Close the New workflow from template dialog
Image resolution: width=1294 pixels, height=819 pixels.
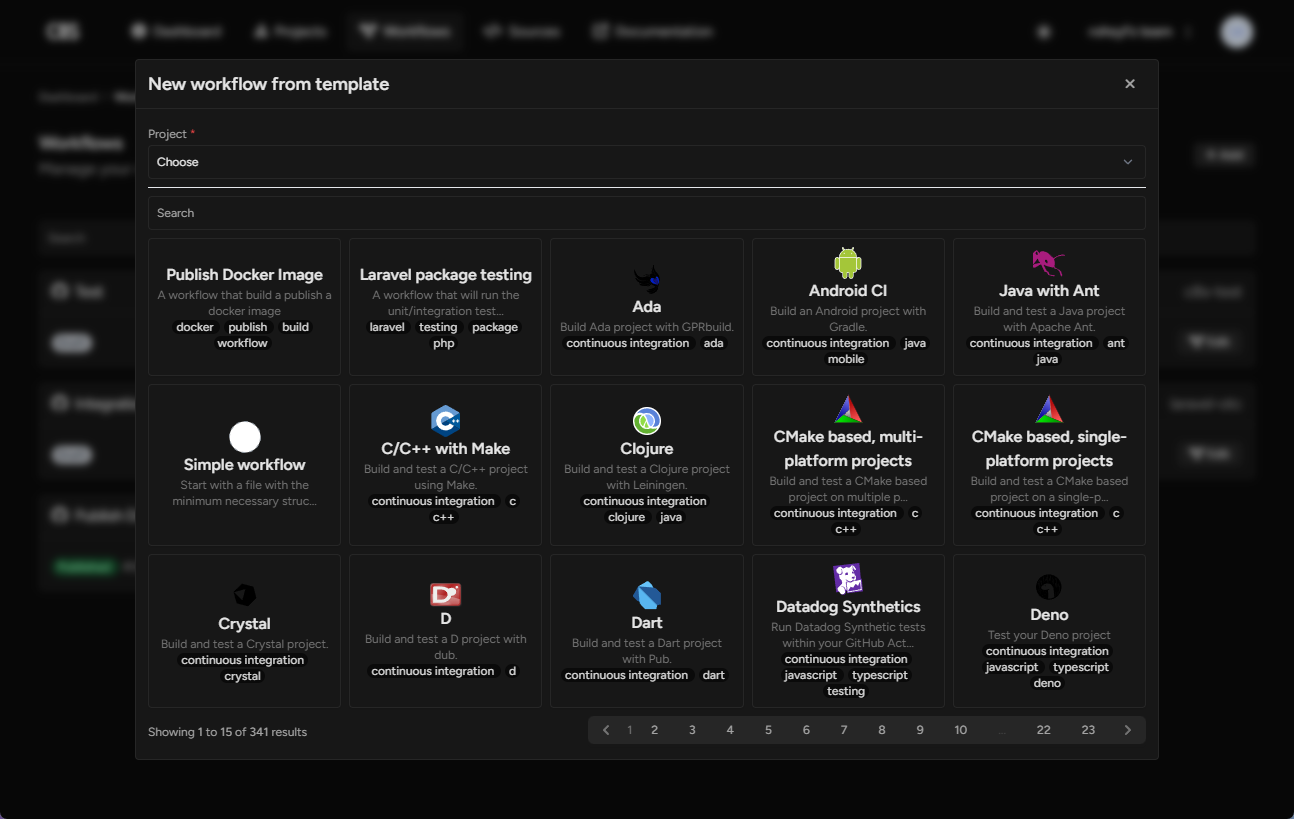click(1130, 84)
